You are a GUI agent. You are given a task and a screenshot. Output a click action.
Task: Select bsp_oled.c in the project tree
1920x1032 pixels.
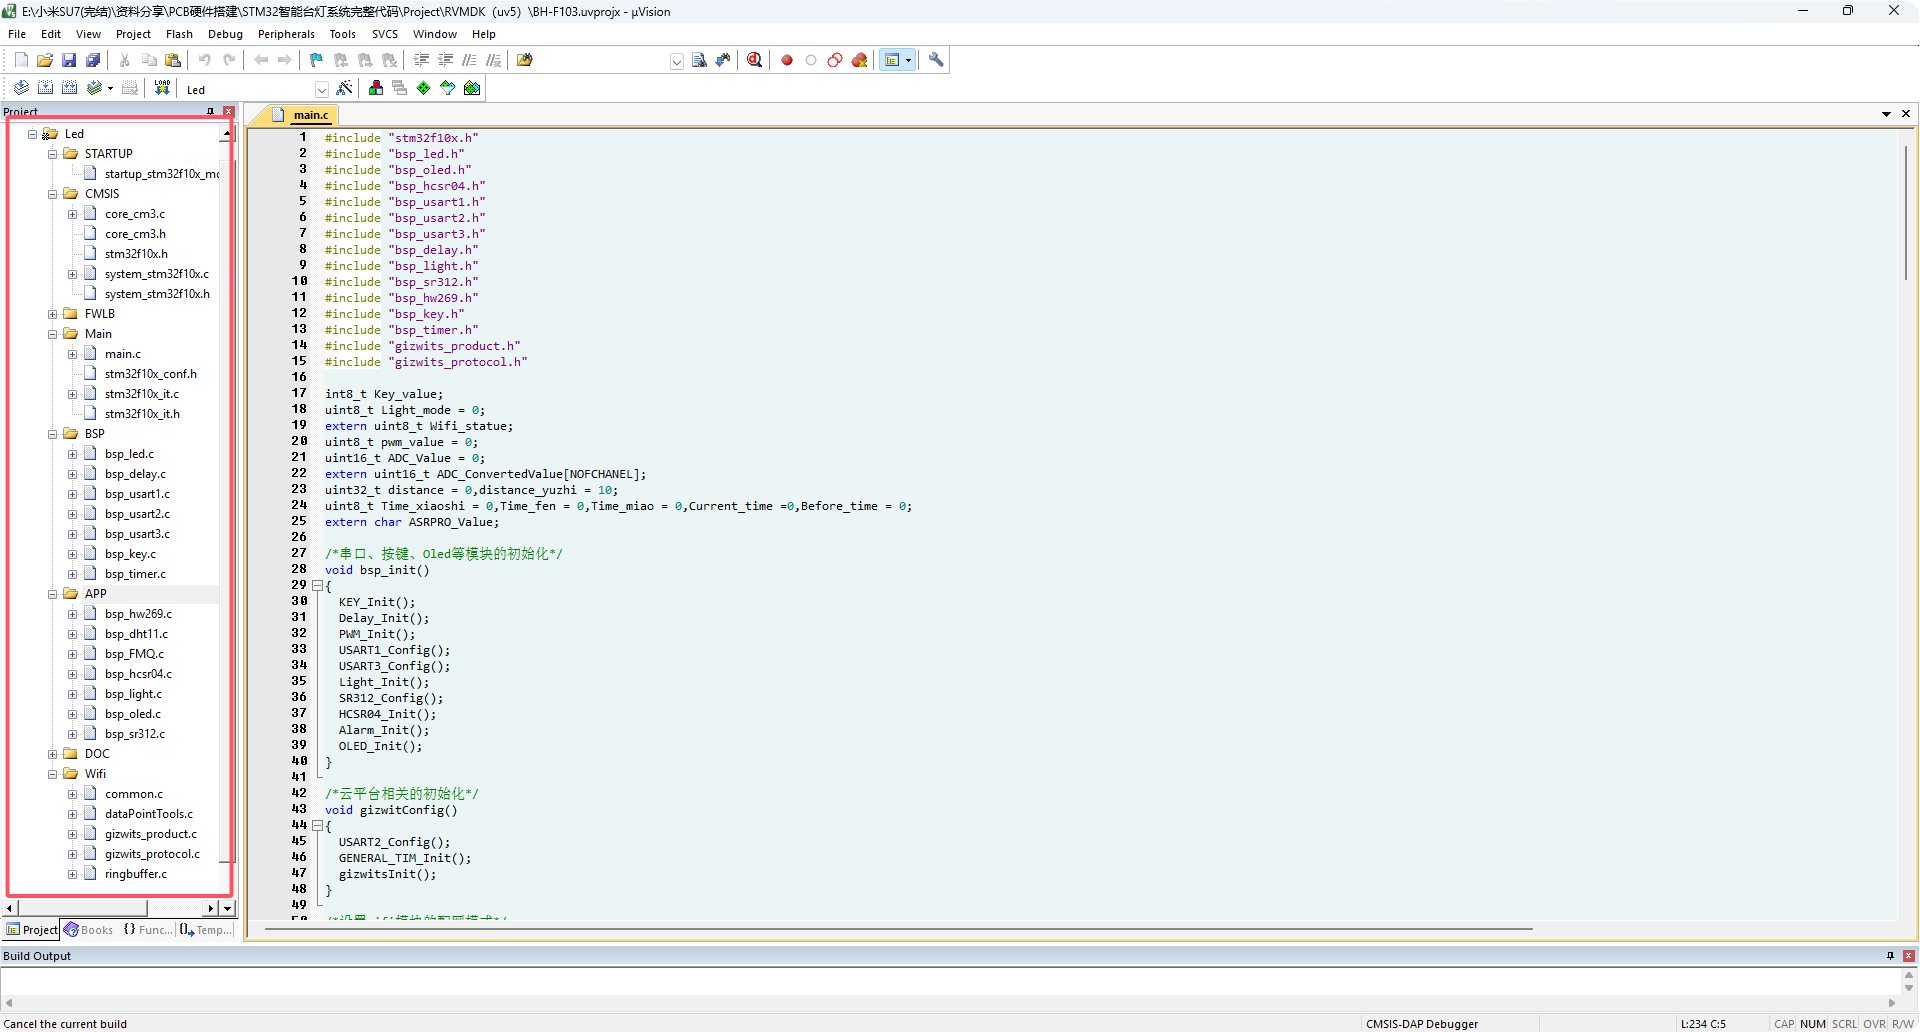click(132, 714)
